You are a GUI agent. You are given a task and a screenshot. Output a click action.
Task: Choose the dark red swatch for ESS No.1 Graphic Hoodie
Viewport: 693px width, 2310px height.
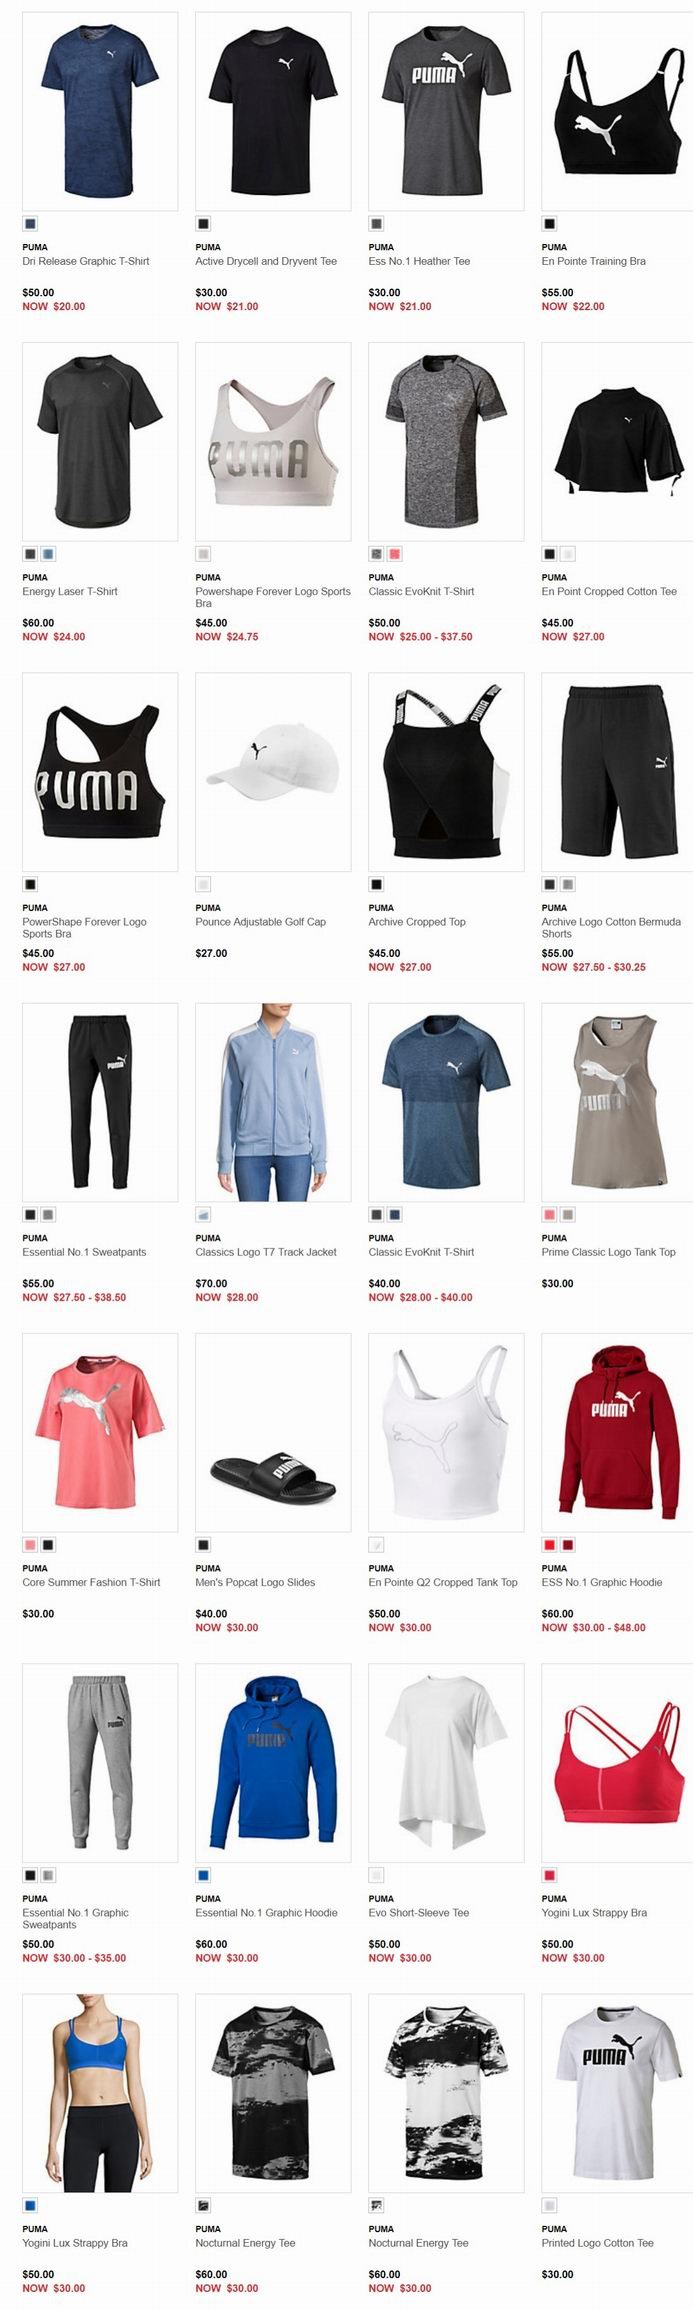coord(567,1545)
